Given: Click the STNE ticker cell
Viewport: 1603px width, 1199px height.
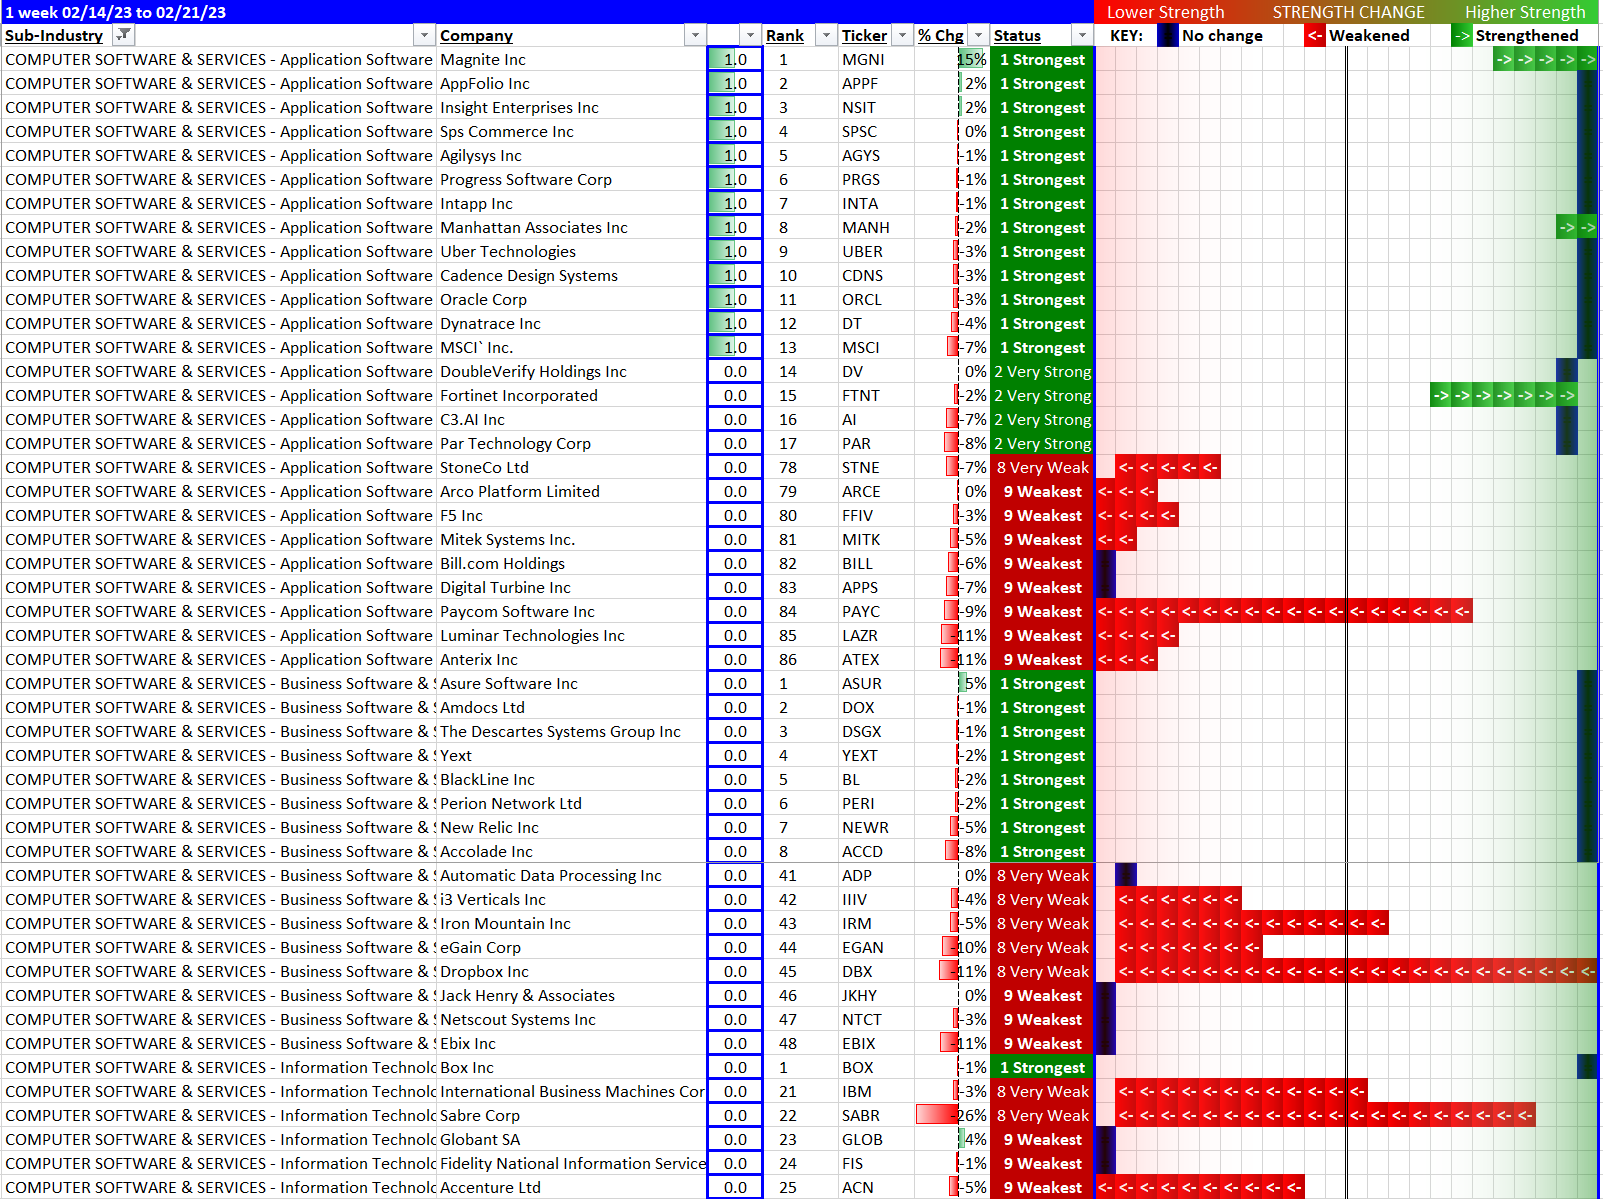Looking at the screenshot, I should pyautogui.click(x=876, y=468).
